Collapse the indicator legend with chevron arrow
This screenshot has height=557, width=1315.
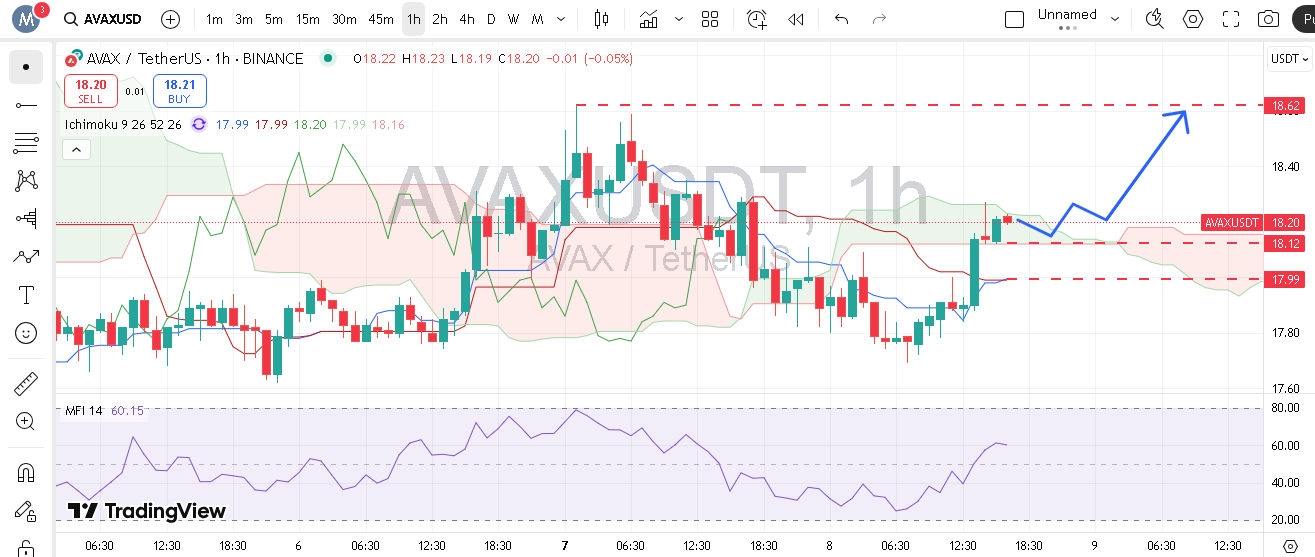(x=76, y=149)
